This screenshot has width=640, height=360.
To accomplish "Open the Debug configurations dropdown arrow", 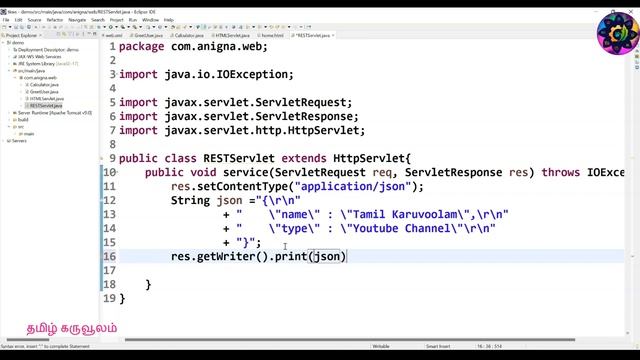I will point(105,27).
